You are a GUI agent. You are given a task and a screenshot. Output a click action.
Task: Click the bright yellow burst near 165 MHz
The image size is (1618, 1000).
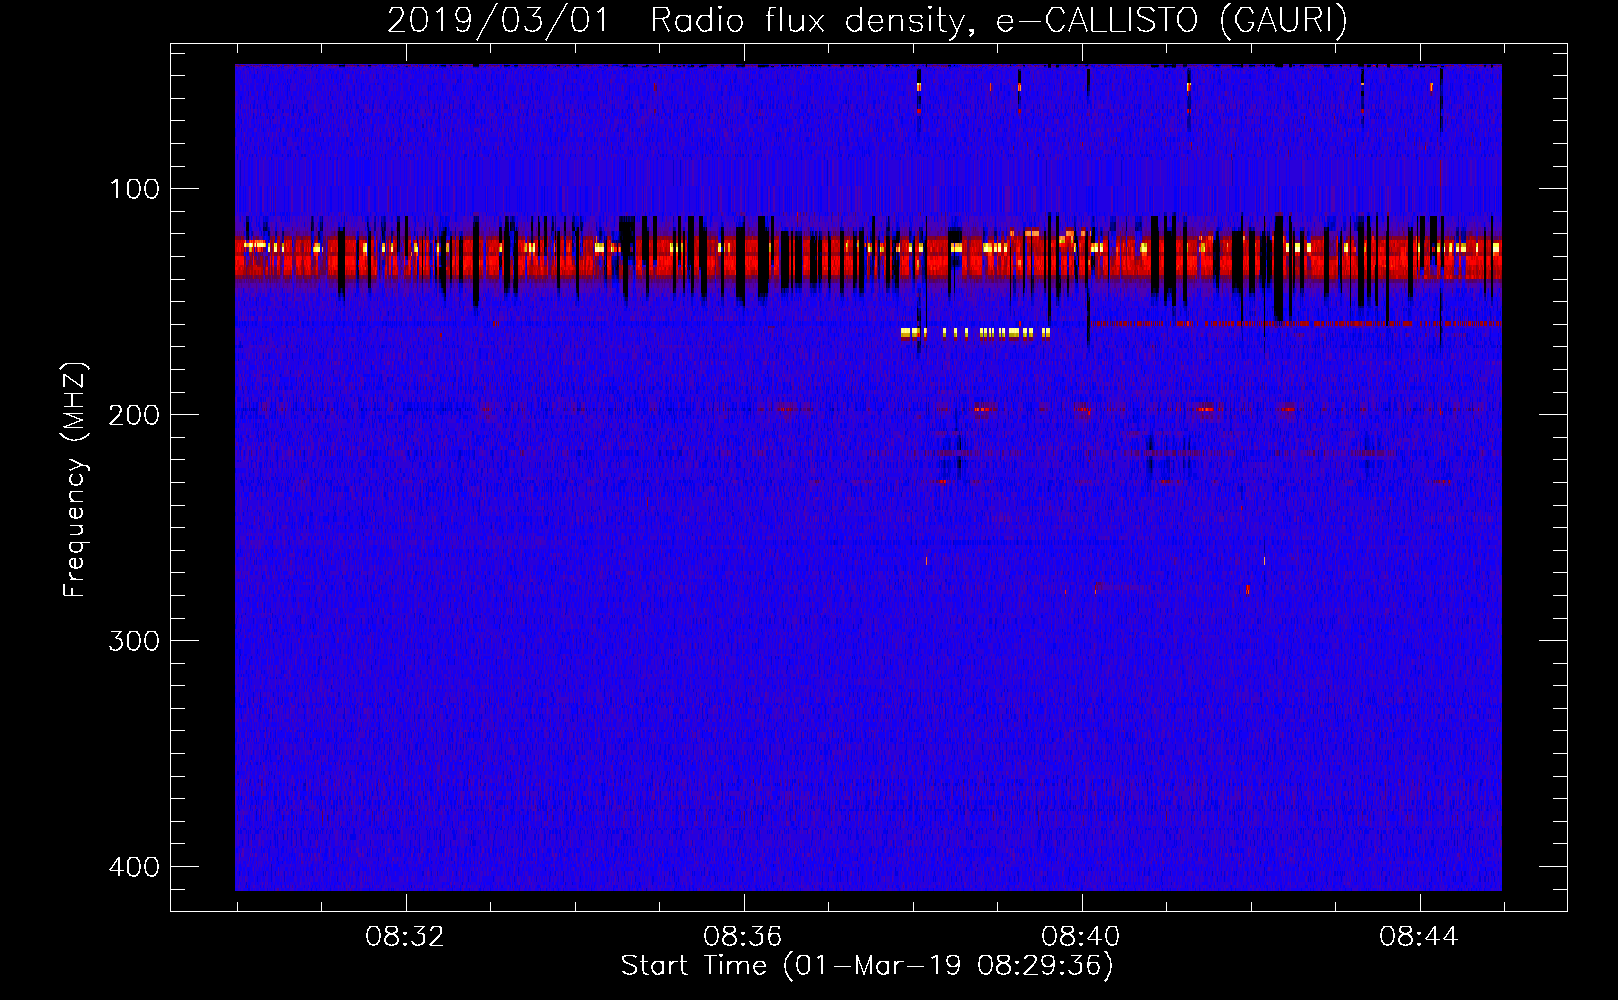tap(975, 333)
